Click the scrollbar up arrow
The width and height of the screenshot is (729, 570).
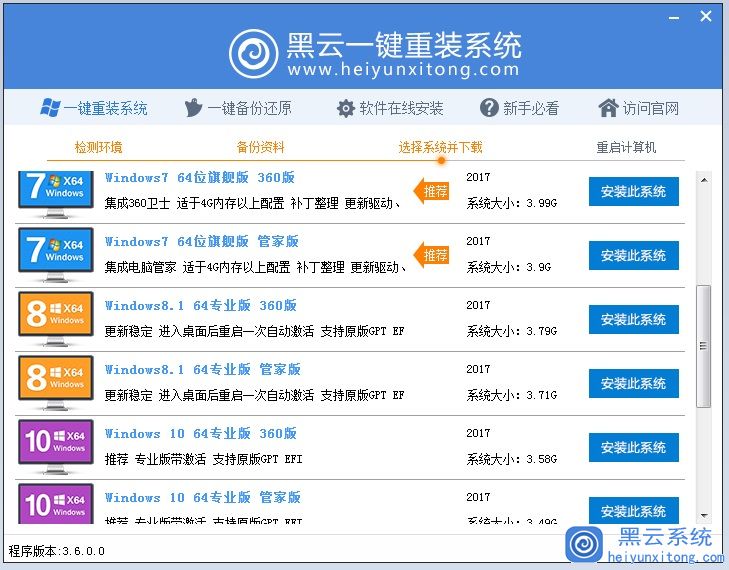pyautogui.click(x=704, y=180)
